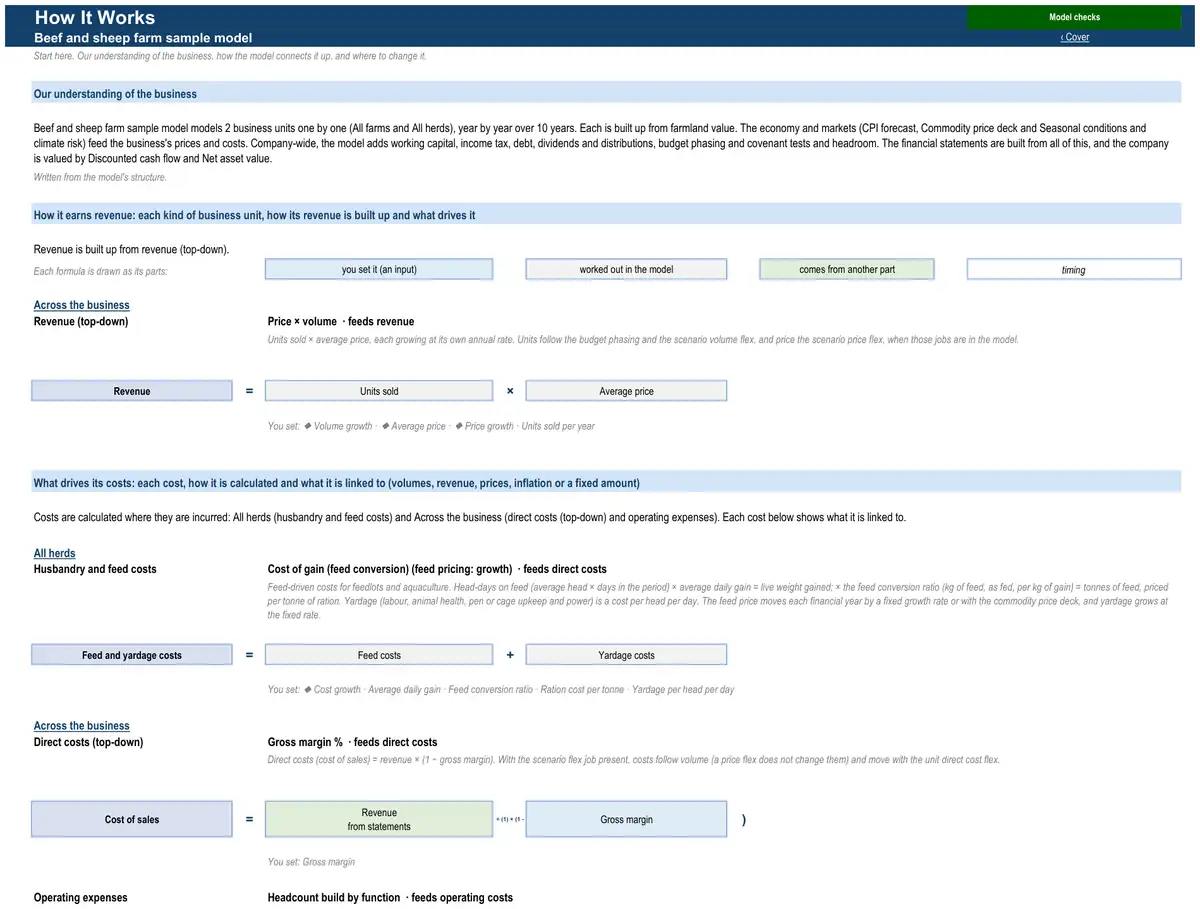Click the green Model checks button
Screen dimensions: 1200x909
pos(1074,17)
